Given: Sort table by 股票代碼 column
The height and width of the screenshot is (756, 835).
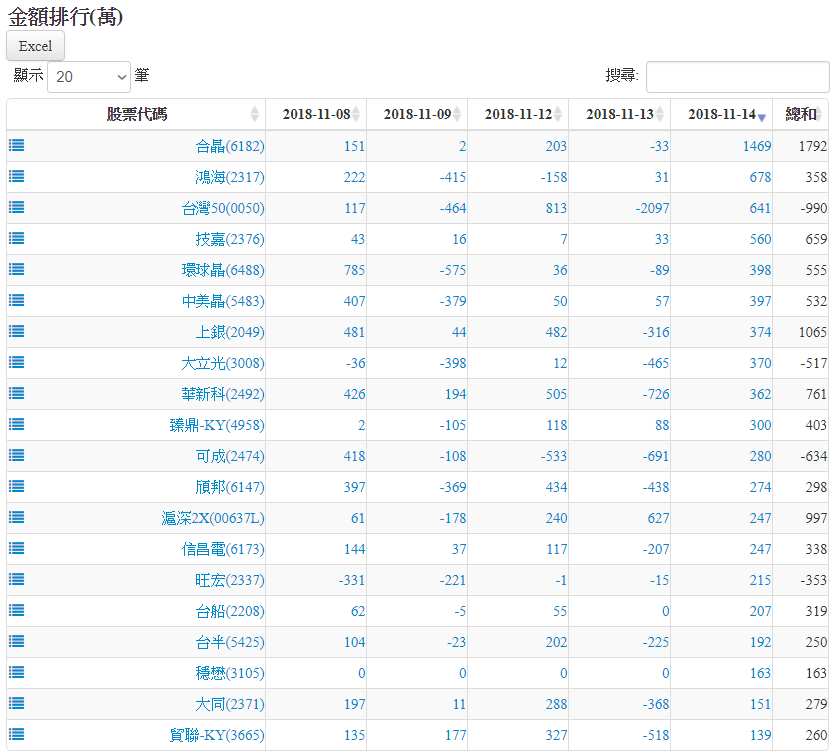Looking at the screenshot, I should point(137,114).
